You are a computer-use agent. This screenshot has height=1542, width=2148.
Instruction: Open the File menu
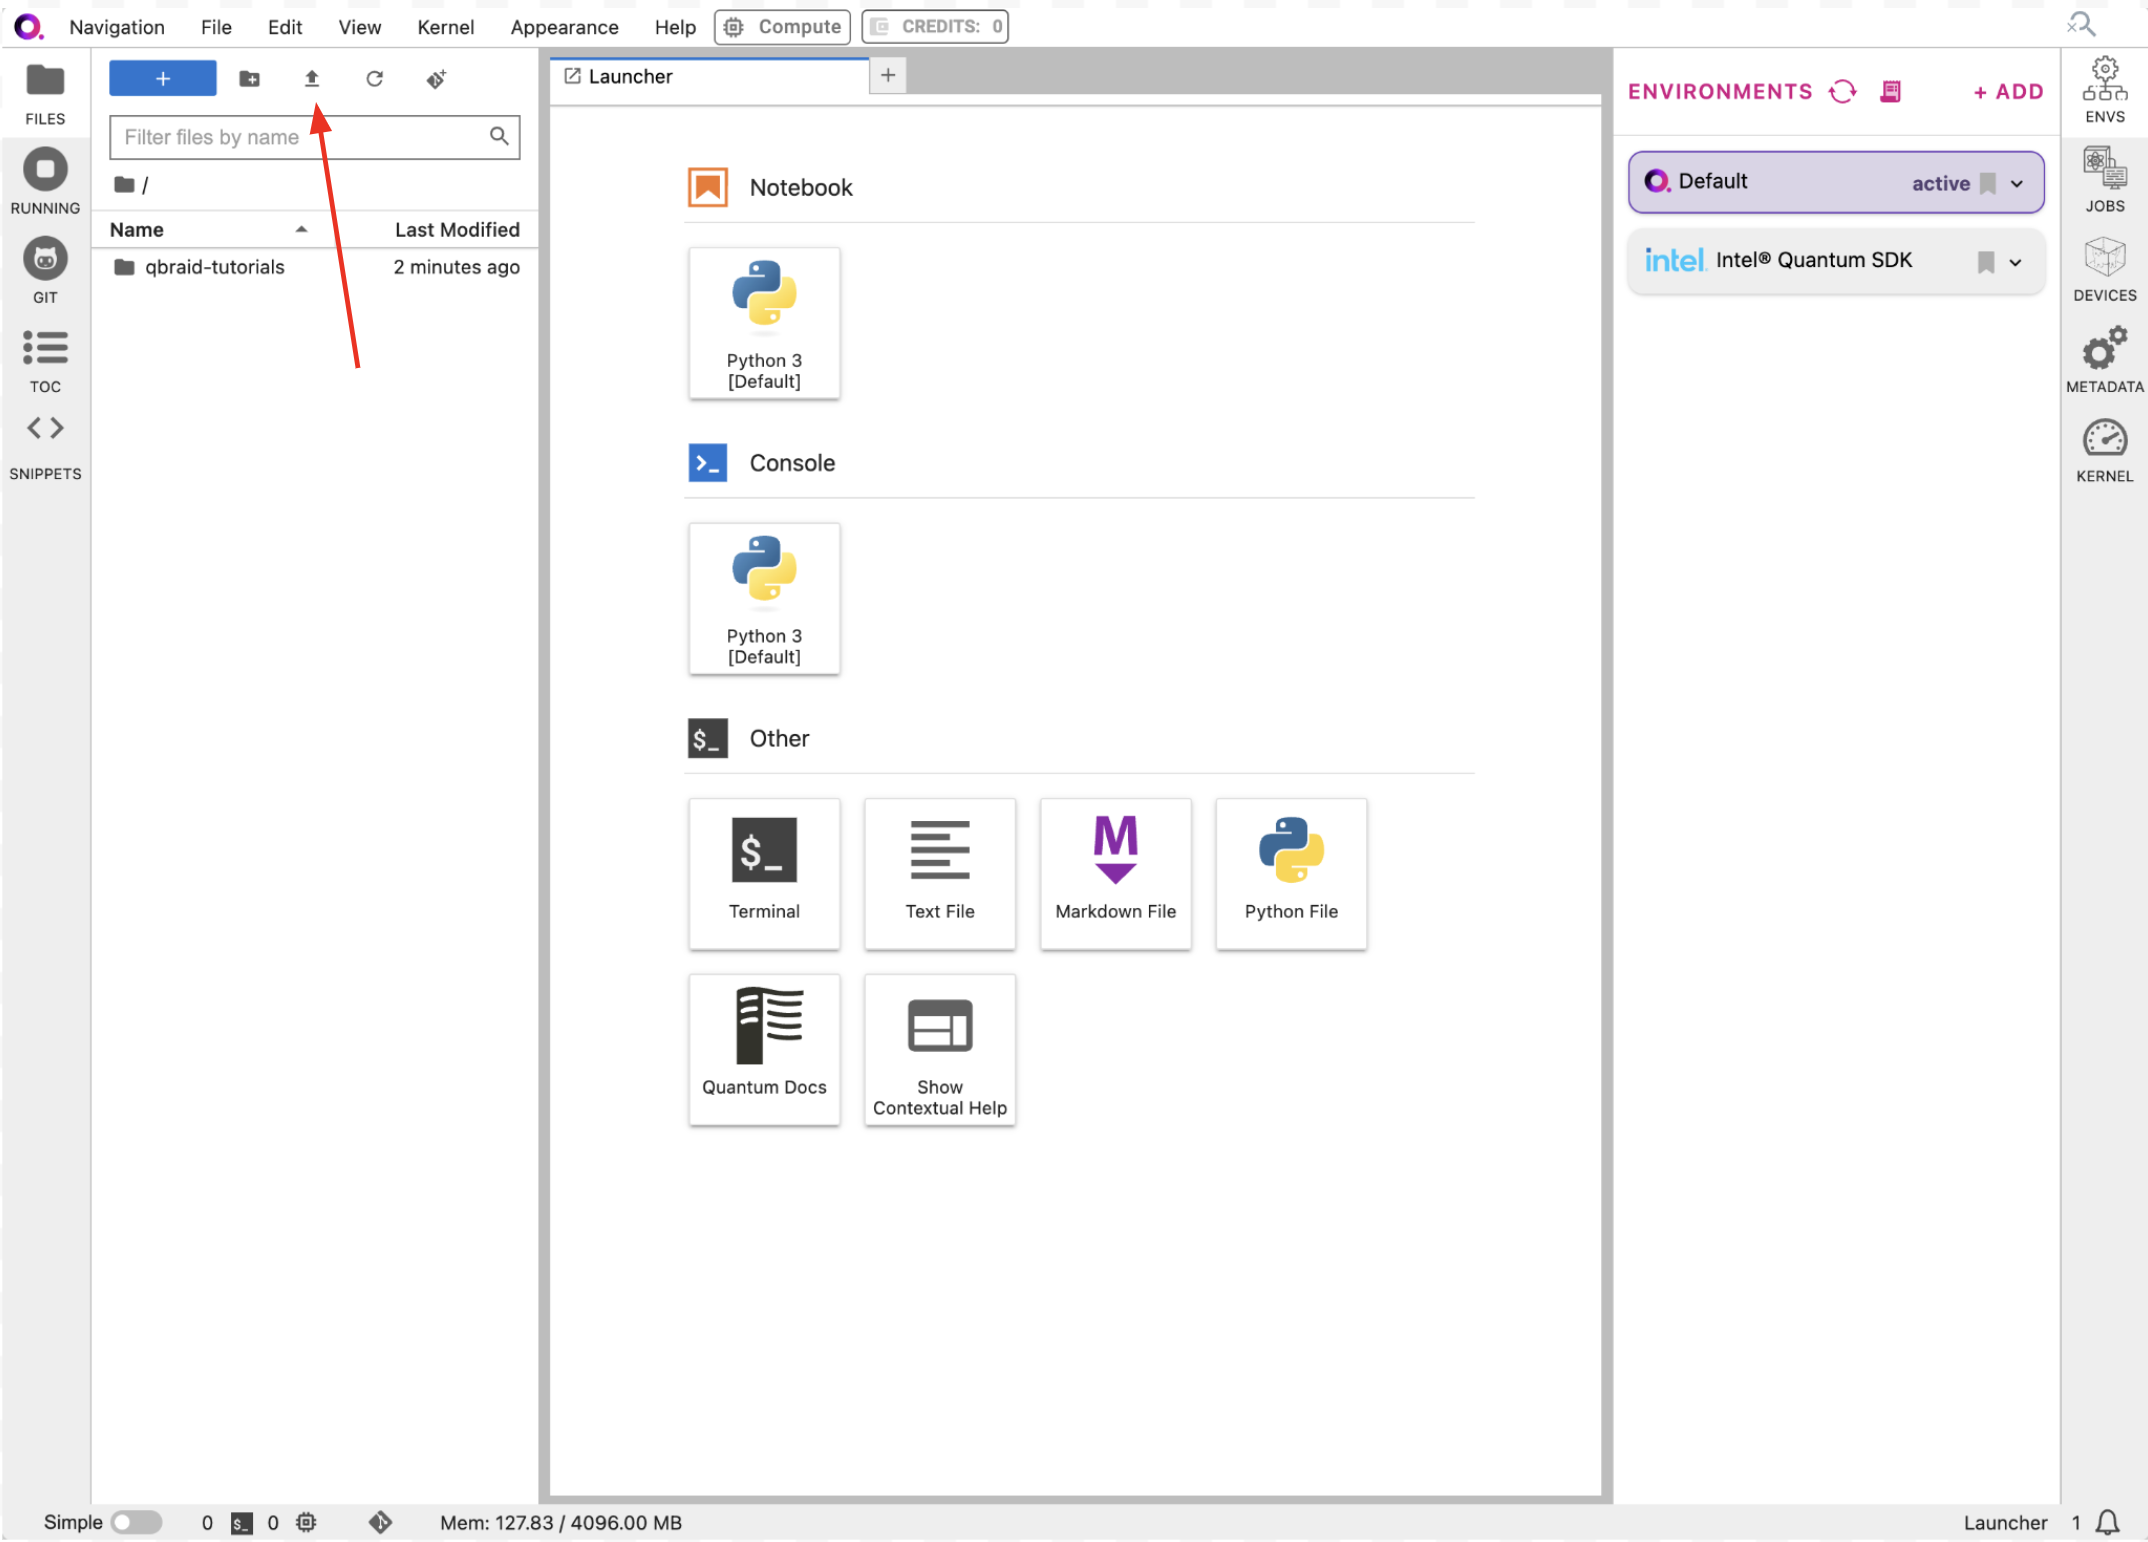pos(216,27)
